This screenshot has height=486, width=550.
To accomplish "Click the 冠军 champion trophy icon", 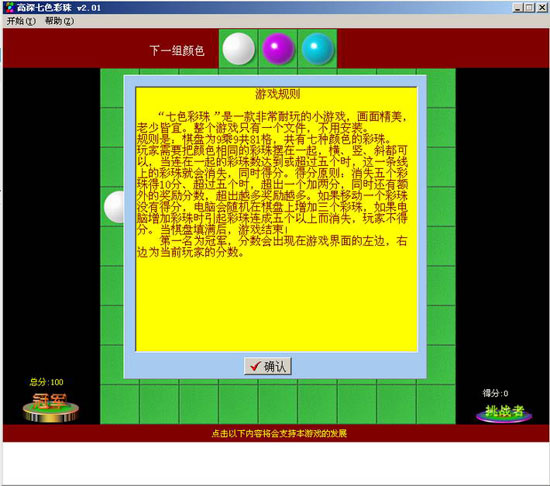I will tap(51, 407).
